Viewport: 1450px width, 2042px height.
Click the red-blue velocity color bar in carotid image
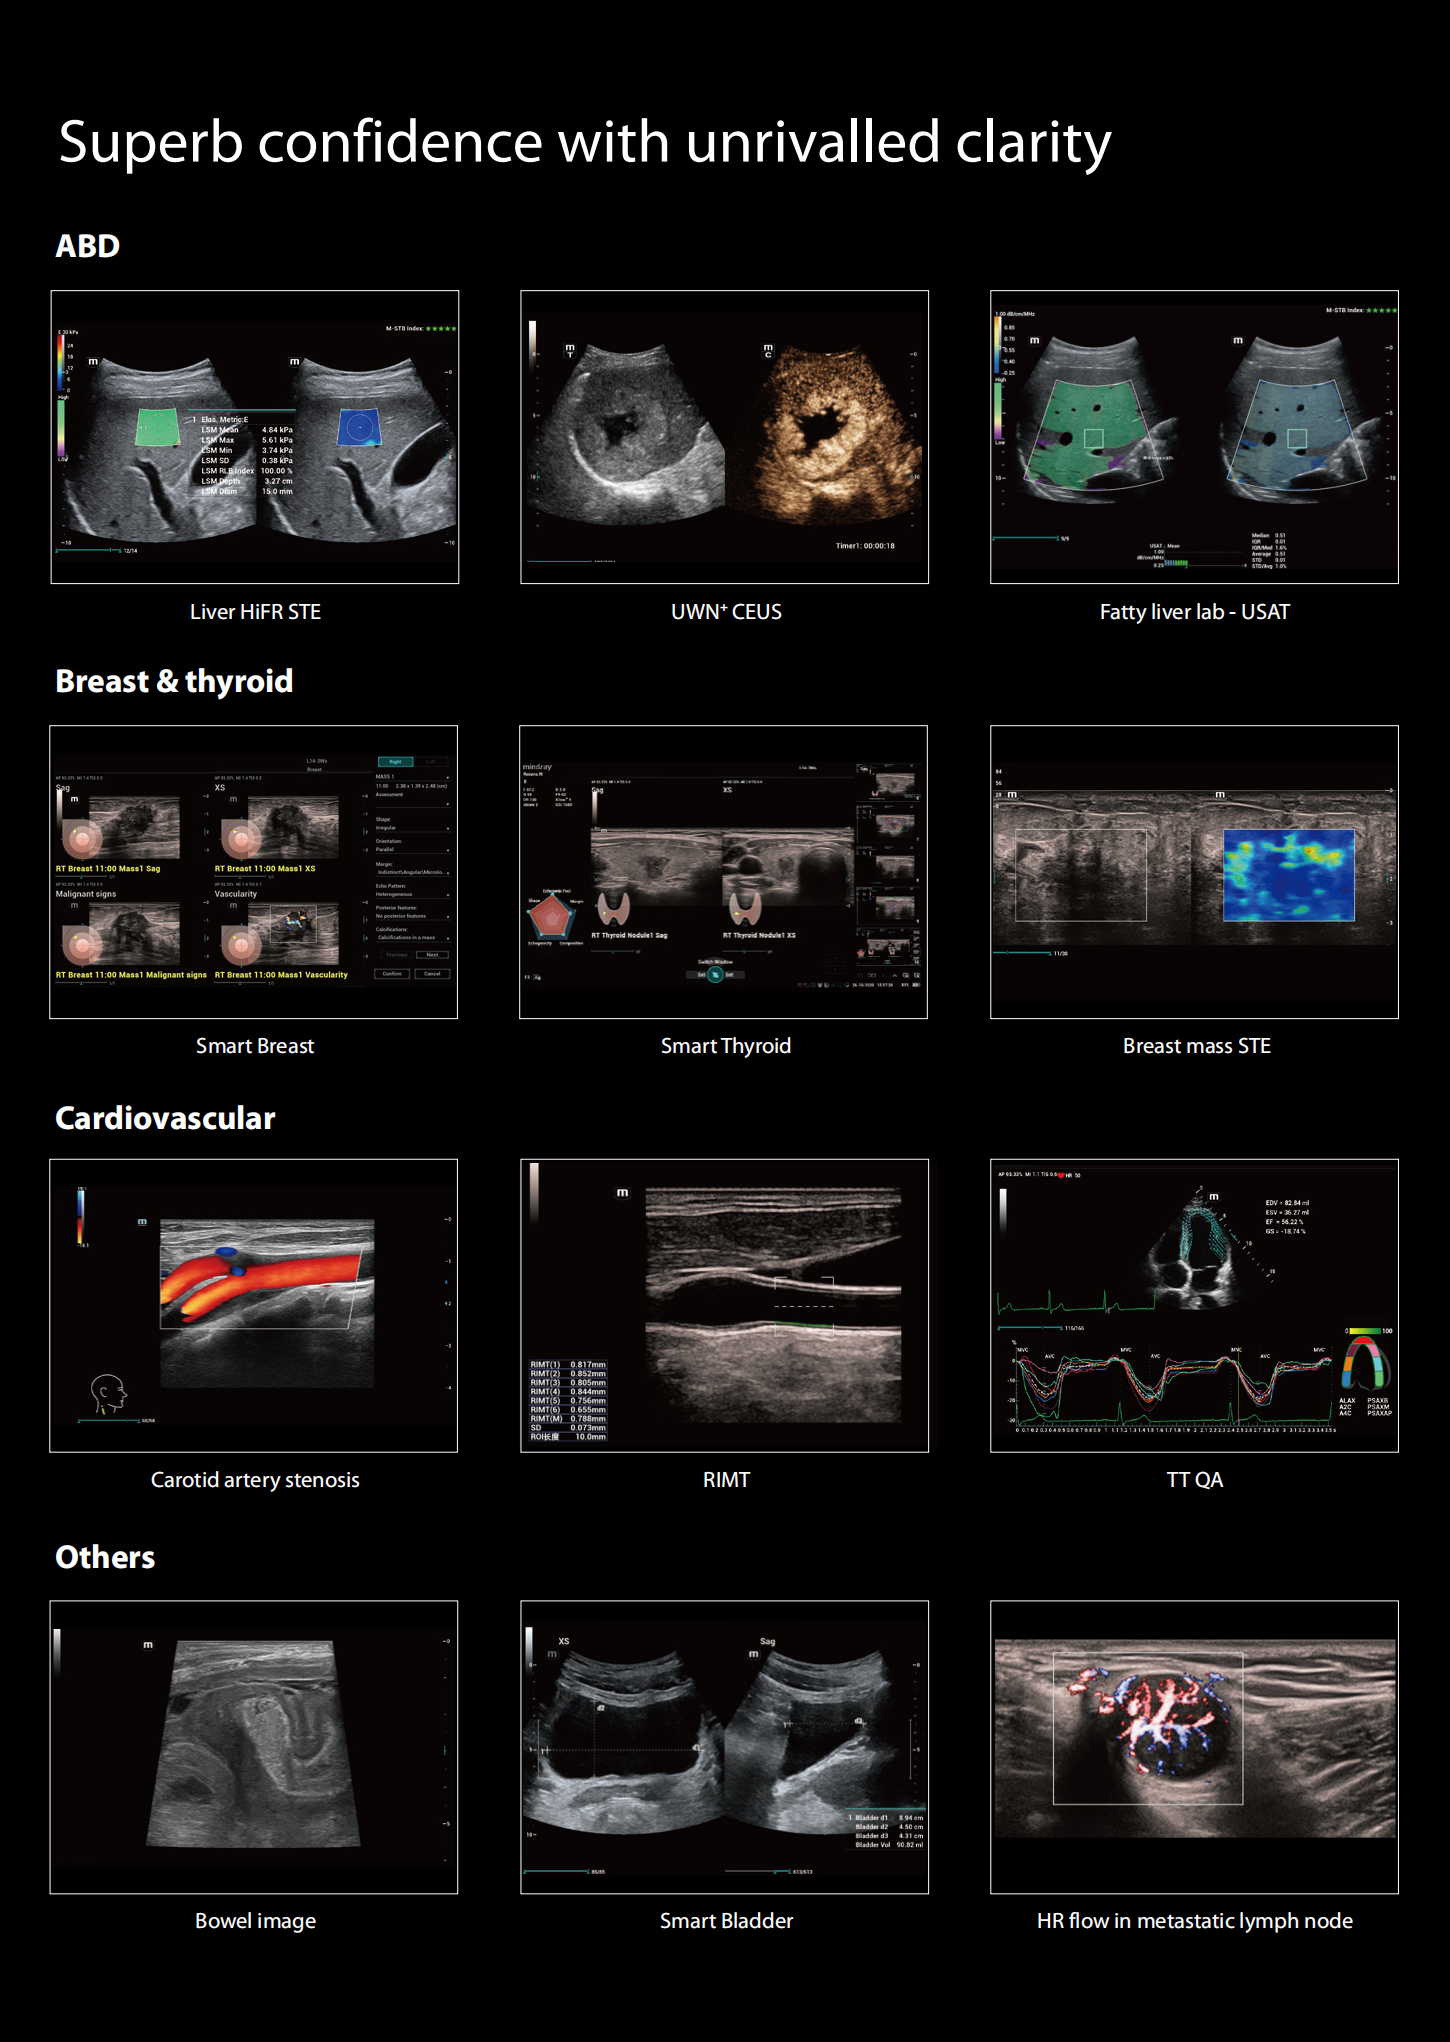[81, 1217]
